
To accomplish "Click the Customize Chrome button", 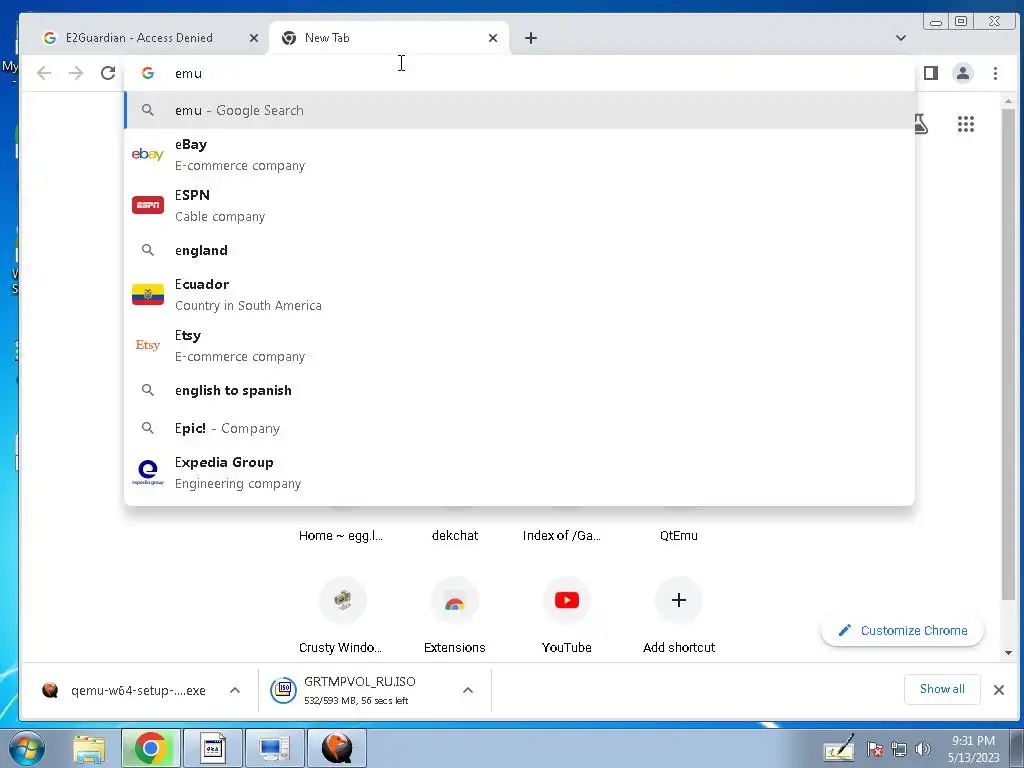I will 903,630.
